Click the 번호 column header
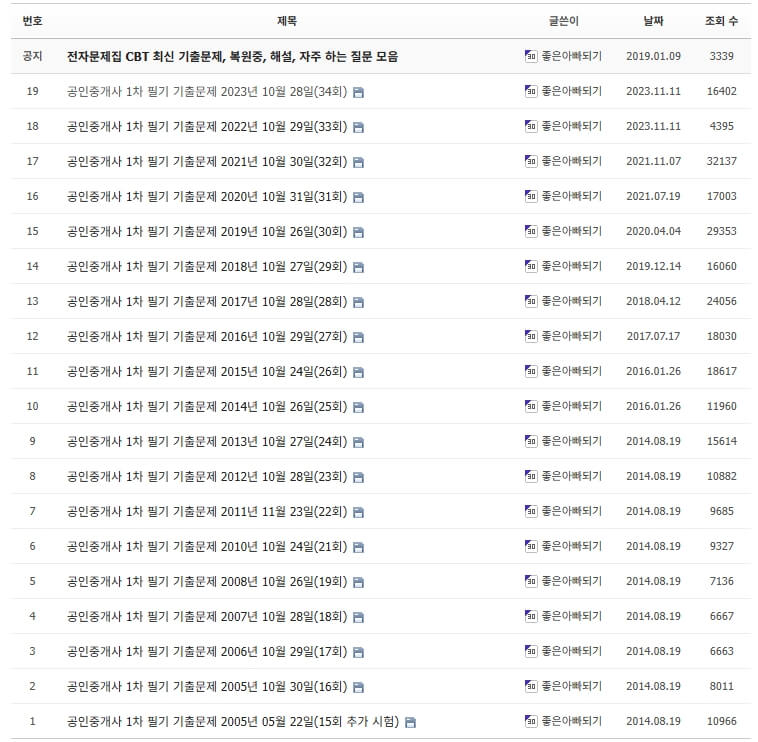This screenshot has width=758, height=742. point(32,21)
